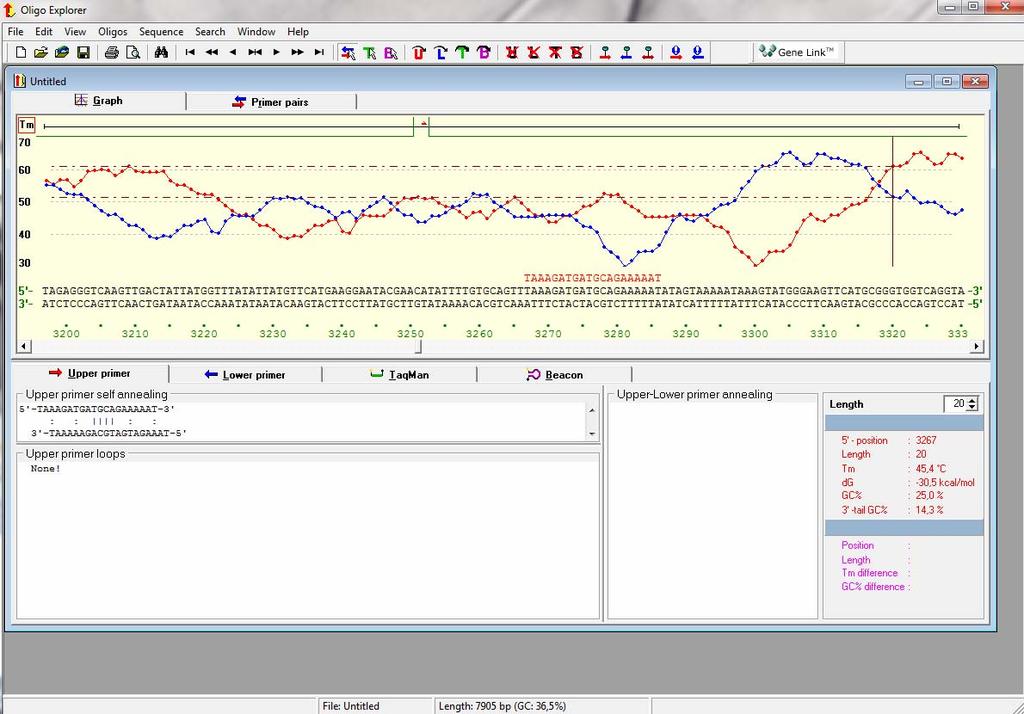Open the Search menu
Viewport: 1024px width, 714px height.
(x=210, y=31)
